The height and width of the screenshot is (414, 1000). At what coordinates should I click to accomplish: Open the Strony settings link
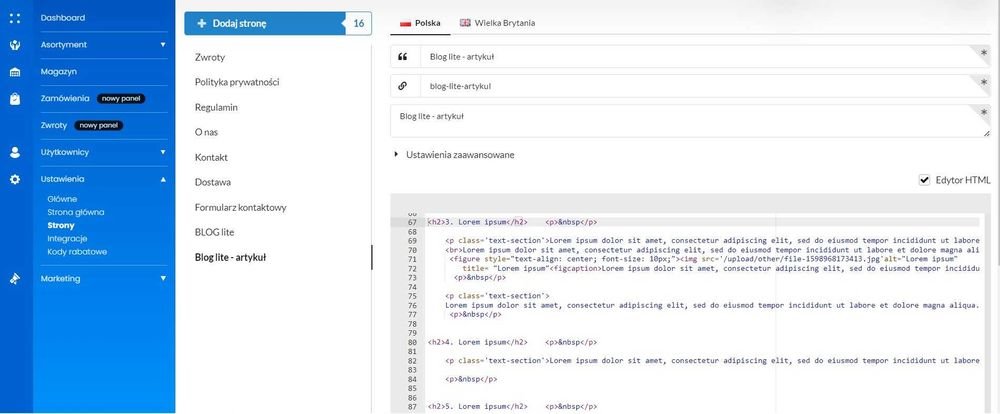click(x=61, y=225)
